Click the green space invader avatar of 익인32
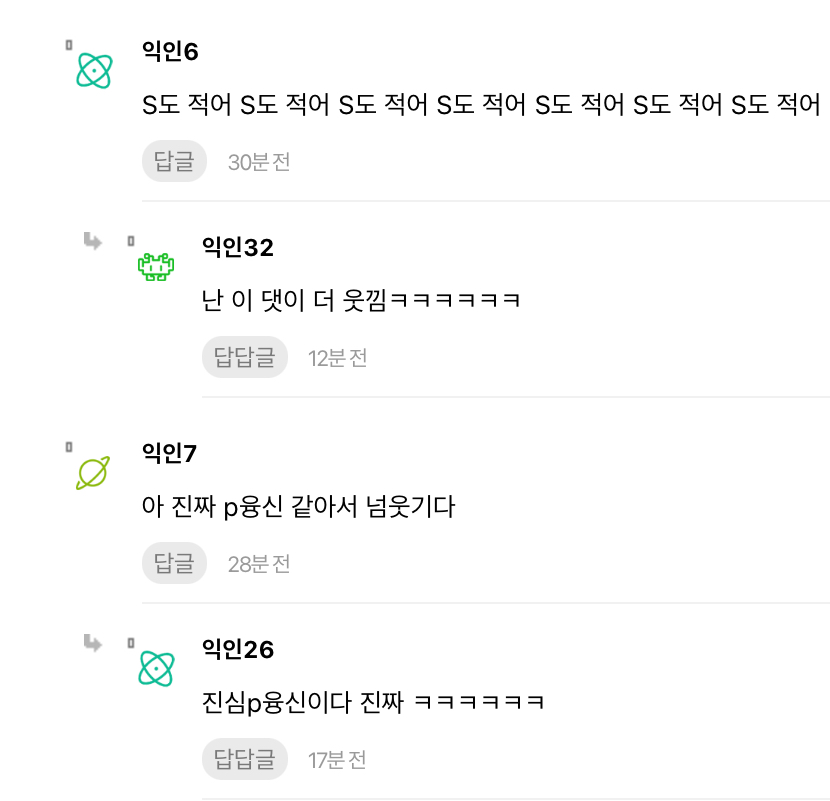Screen dimensions: 830x801 (155, 265)
